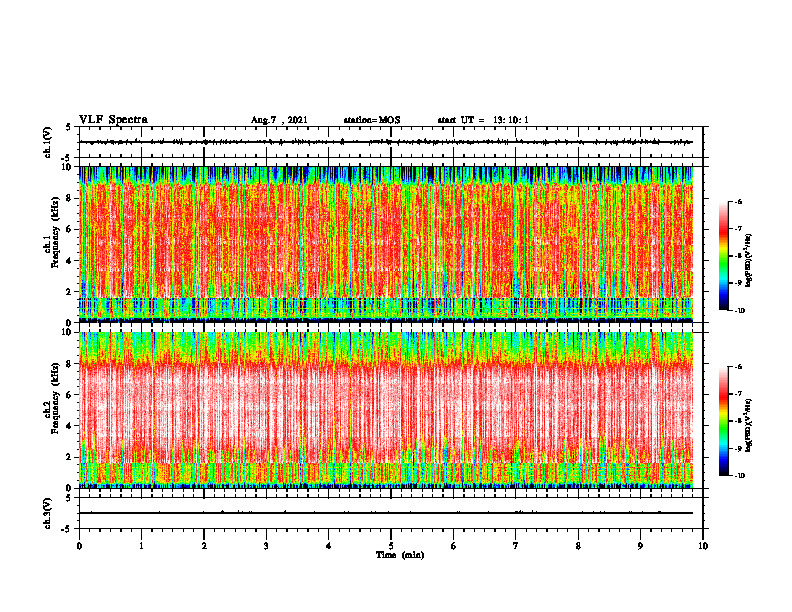Click the 'Time (min)' axis label
The width and height of the screenshot is (792, 612).
[400, 555]
